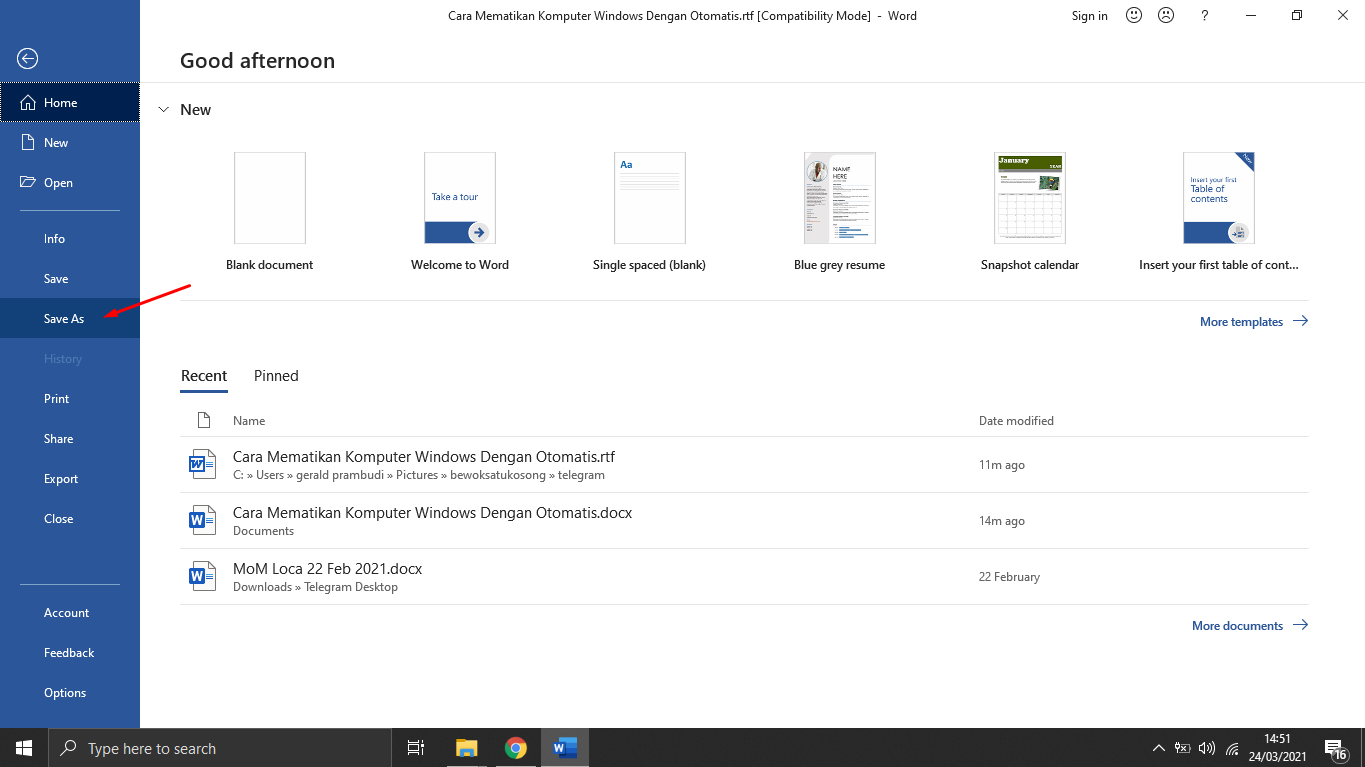Click the Home house icon
The width and height of the screenshot is (1365, 767).
coord(28,102)
